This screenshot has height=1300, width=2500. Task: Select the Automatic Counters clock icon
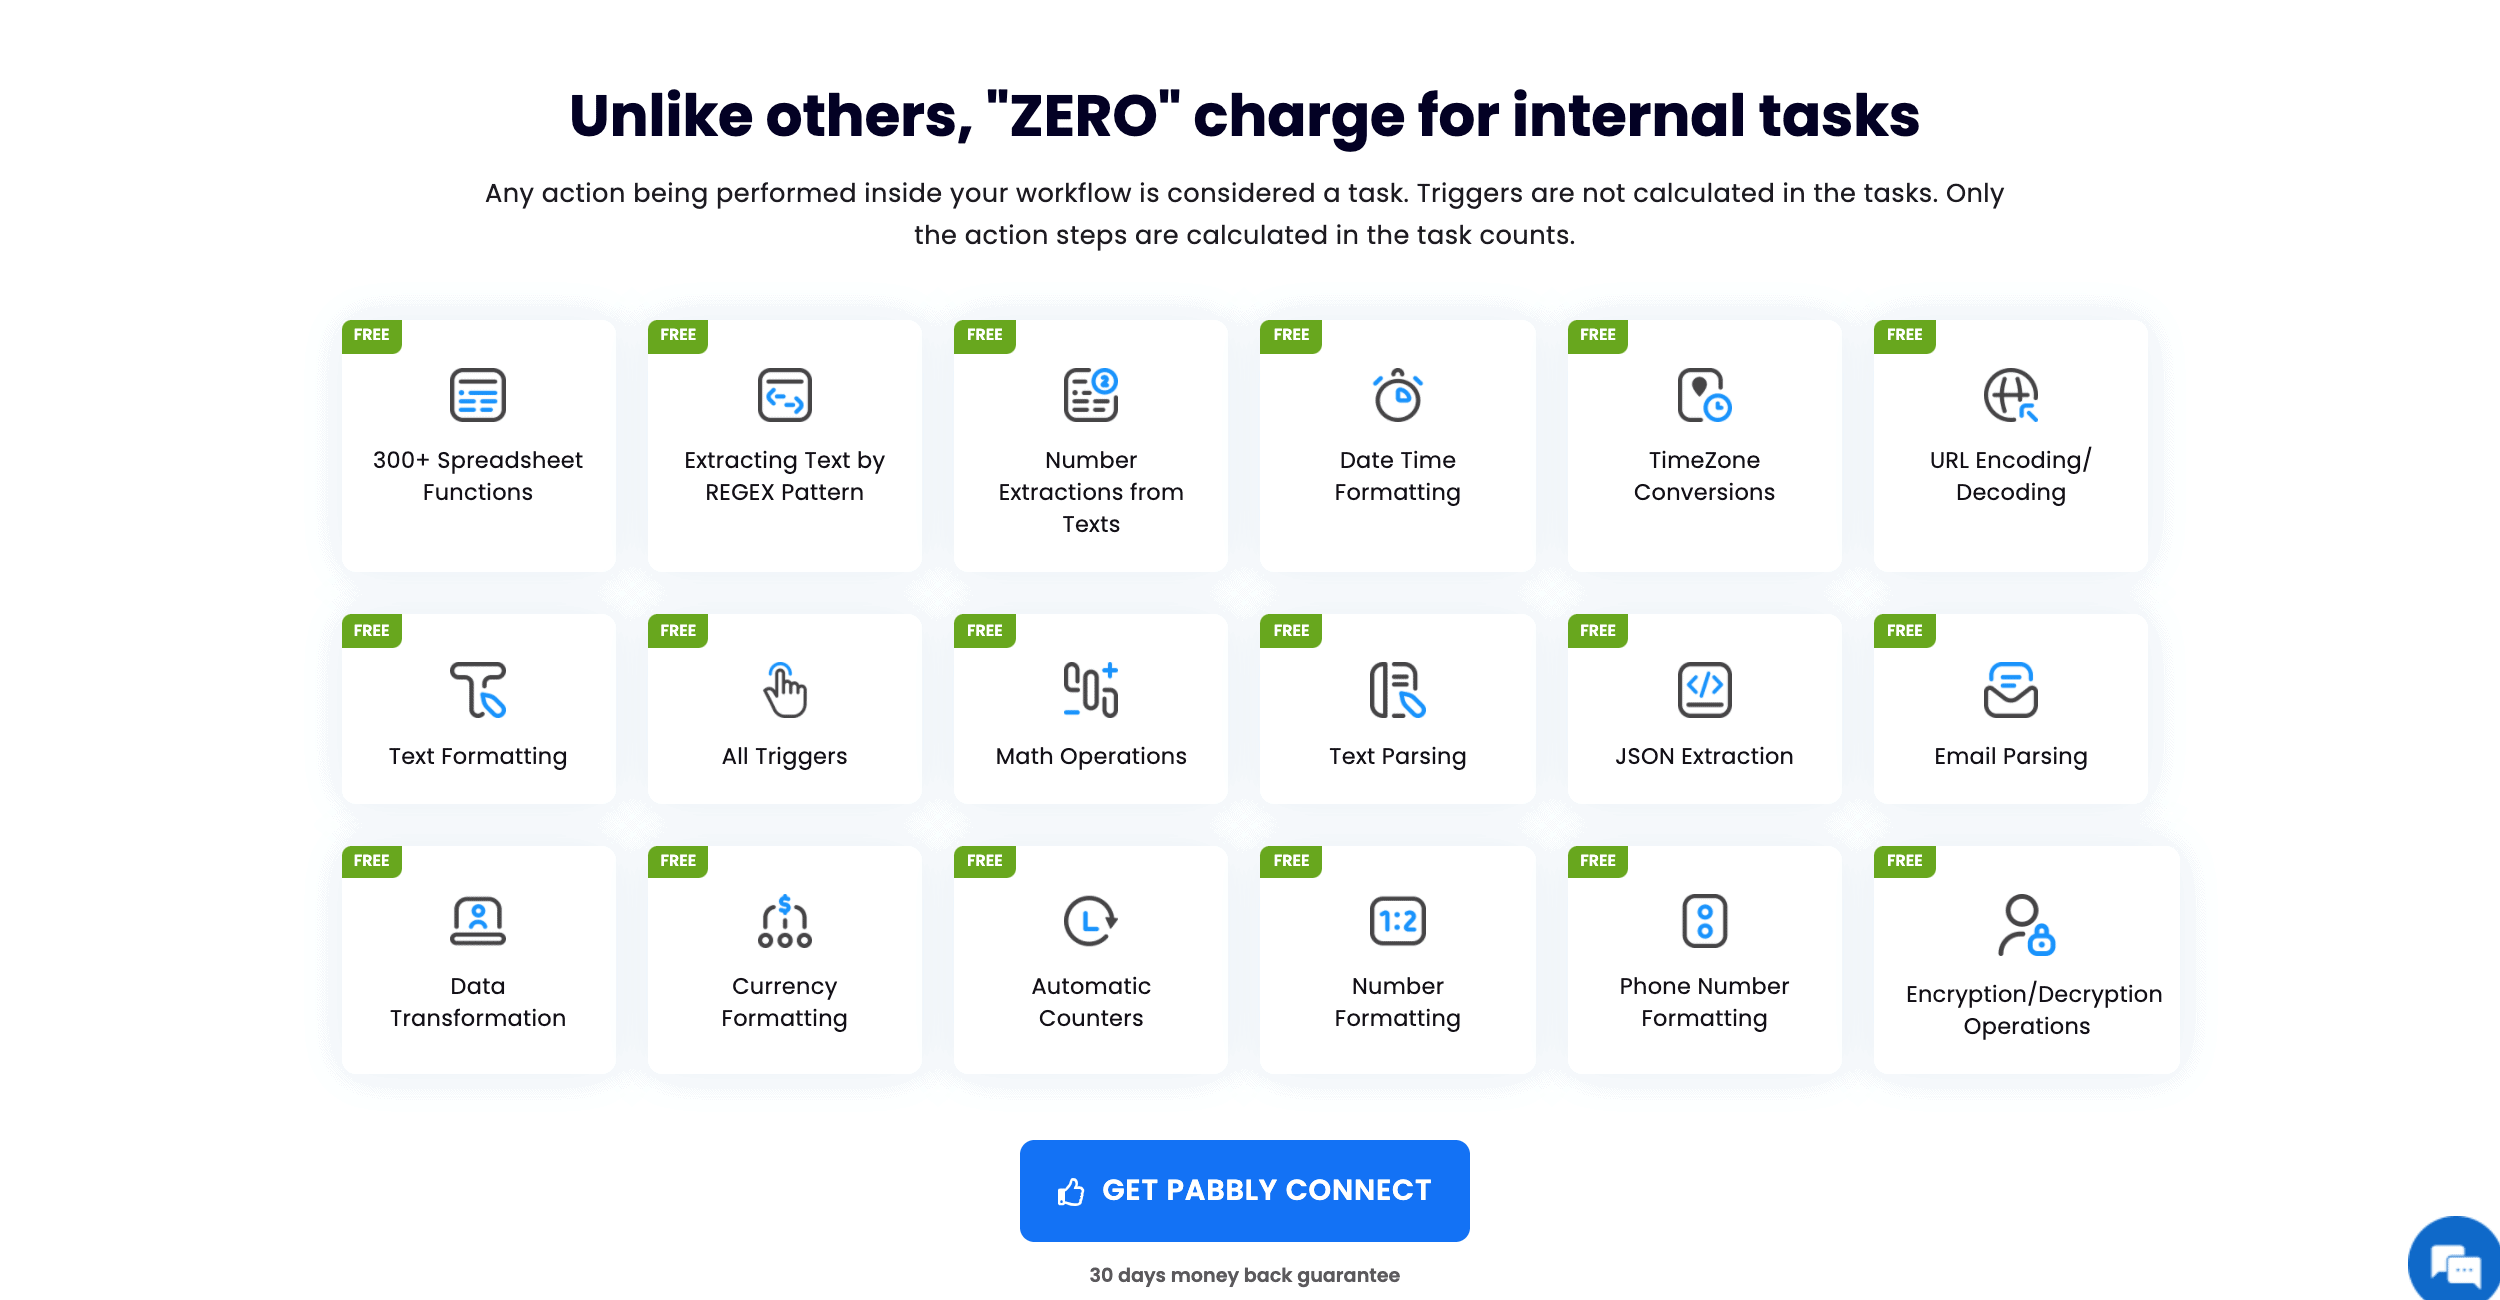tap(1090, 921)
